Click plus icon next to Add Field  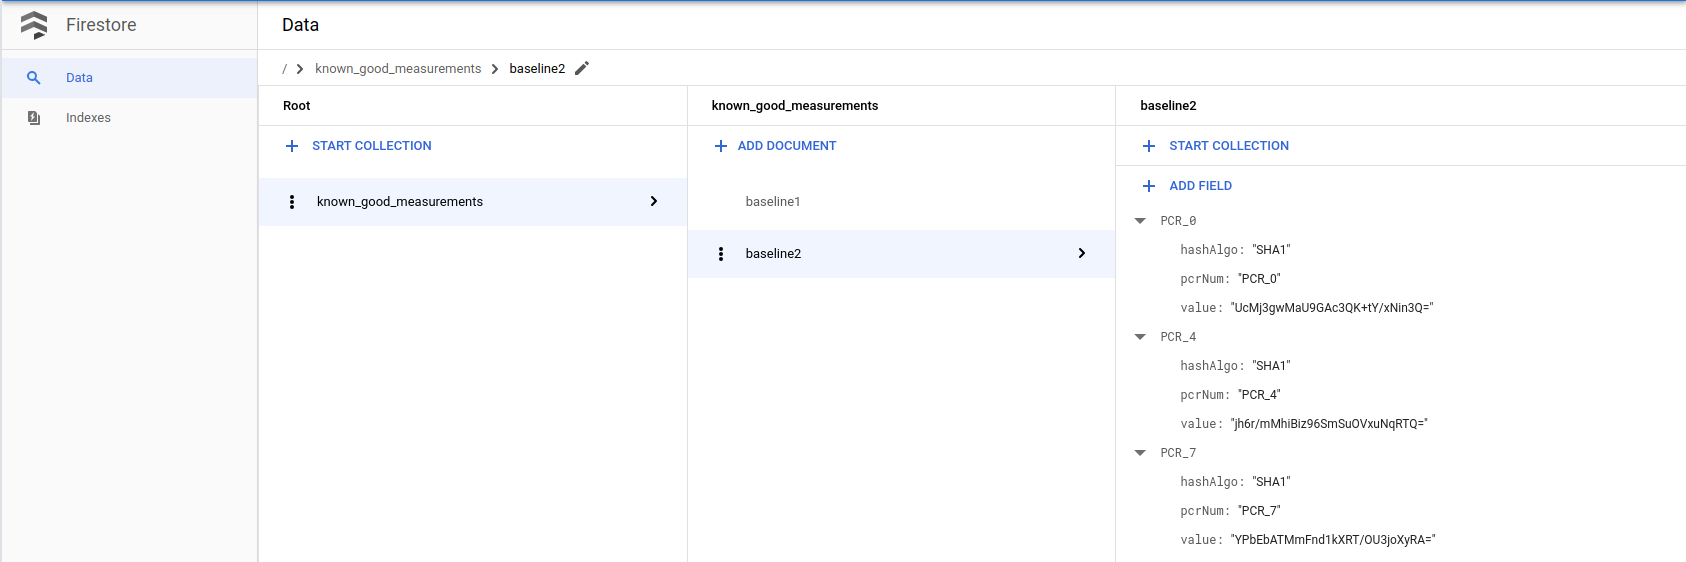[1149, 186]
